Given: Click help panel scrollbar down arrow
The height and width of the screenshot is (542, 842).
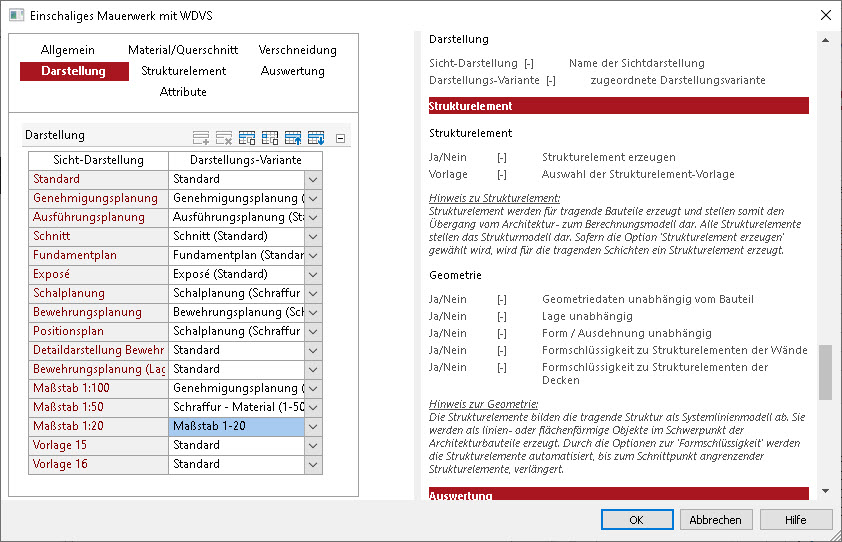Looking at the screenshot, I should point(825,490).
